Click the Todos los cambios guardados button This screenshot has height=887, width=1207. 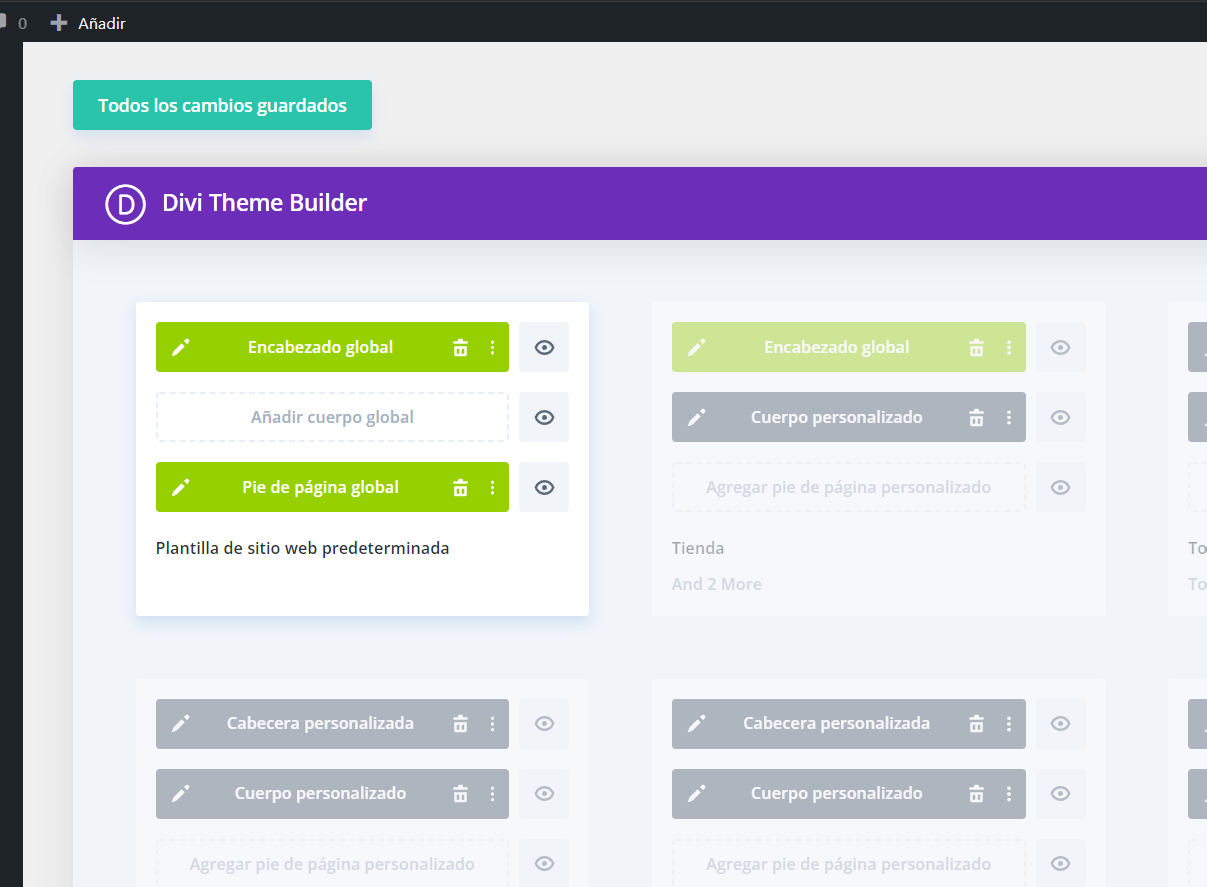click(222, 105)
